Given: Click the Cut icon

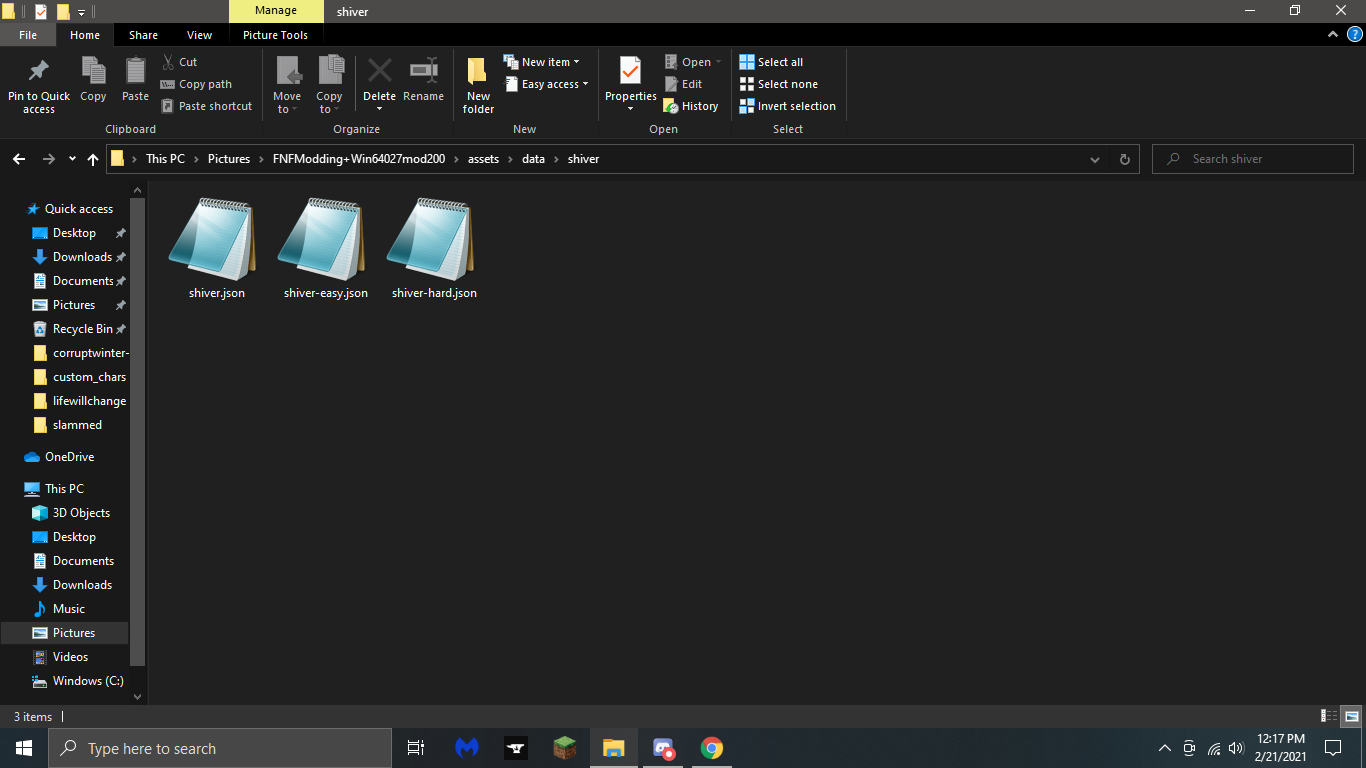Looking at the screenshot, I should click(180, 61).
